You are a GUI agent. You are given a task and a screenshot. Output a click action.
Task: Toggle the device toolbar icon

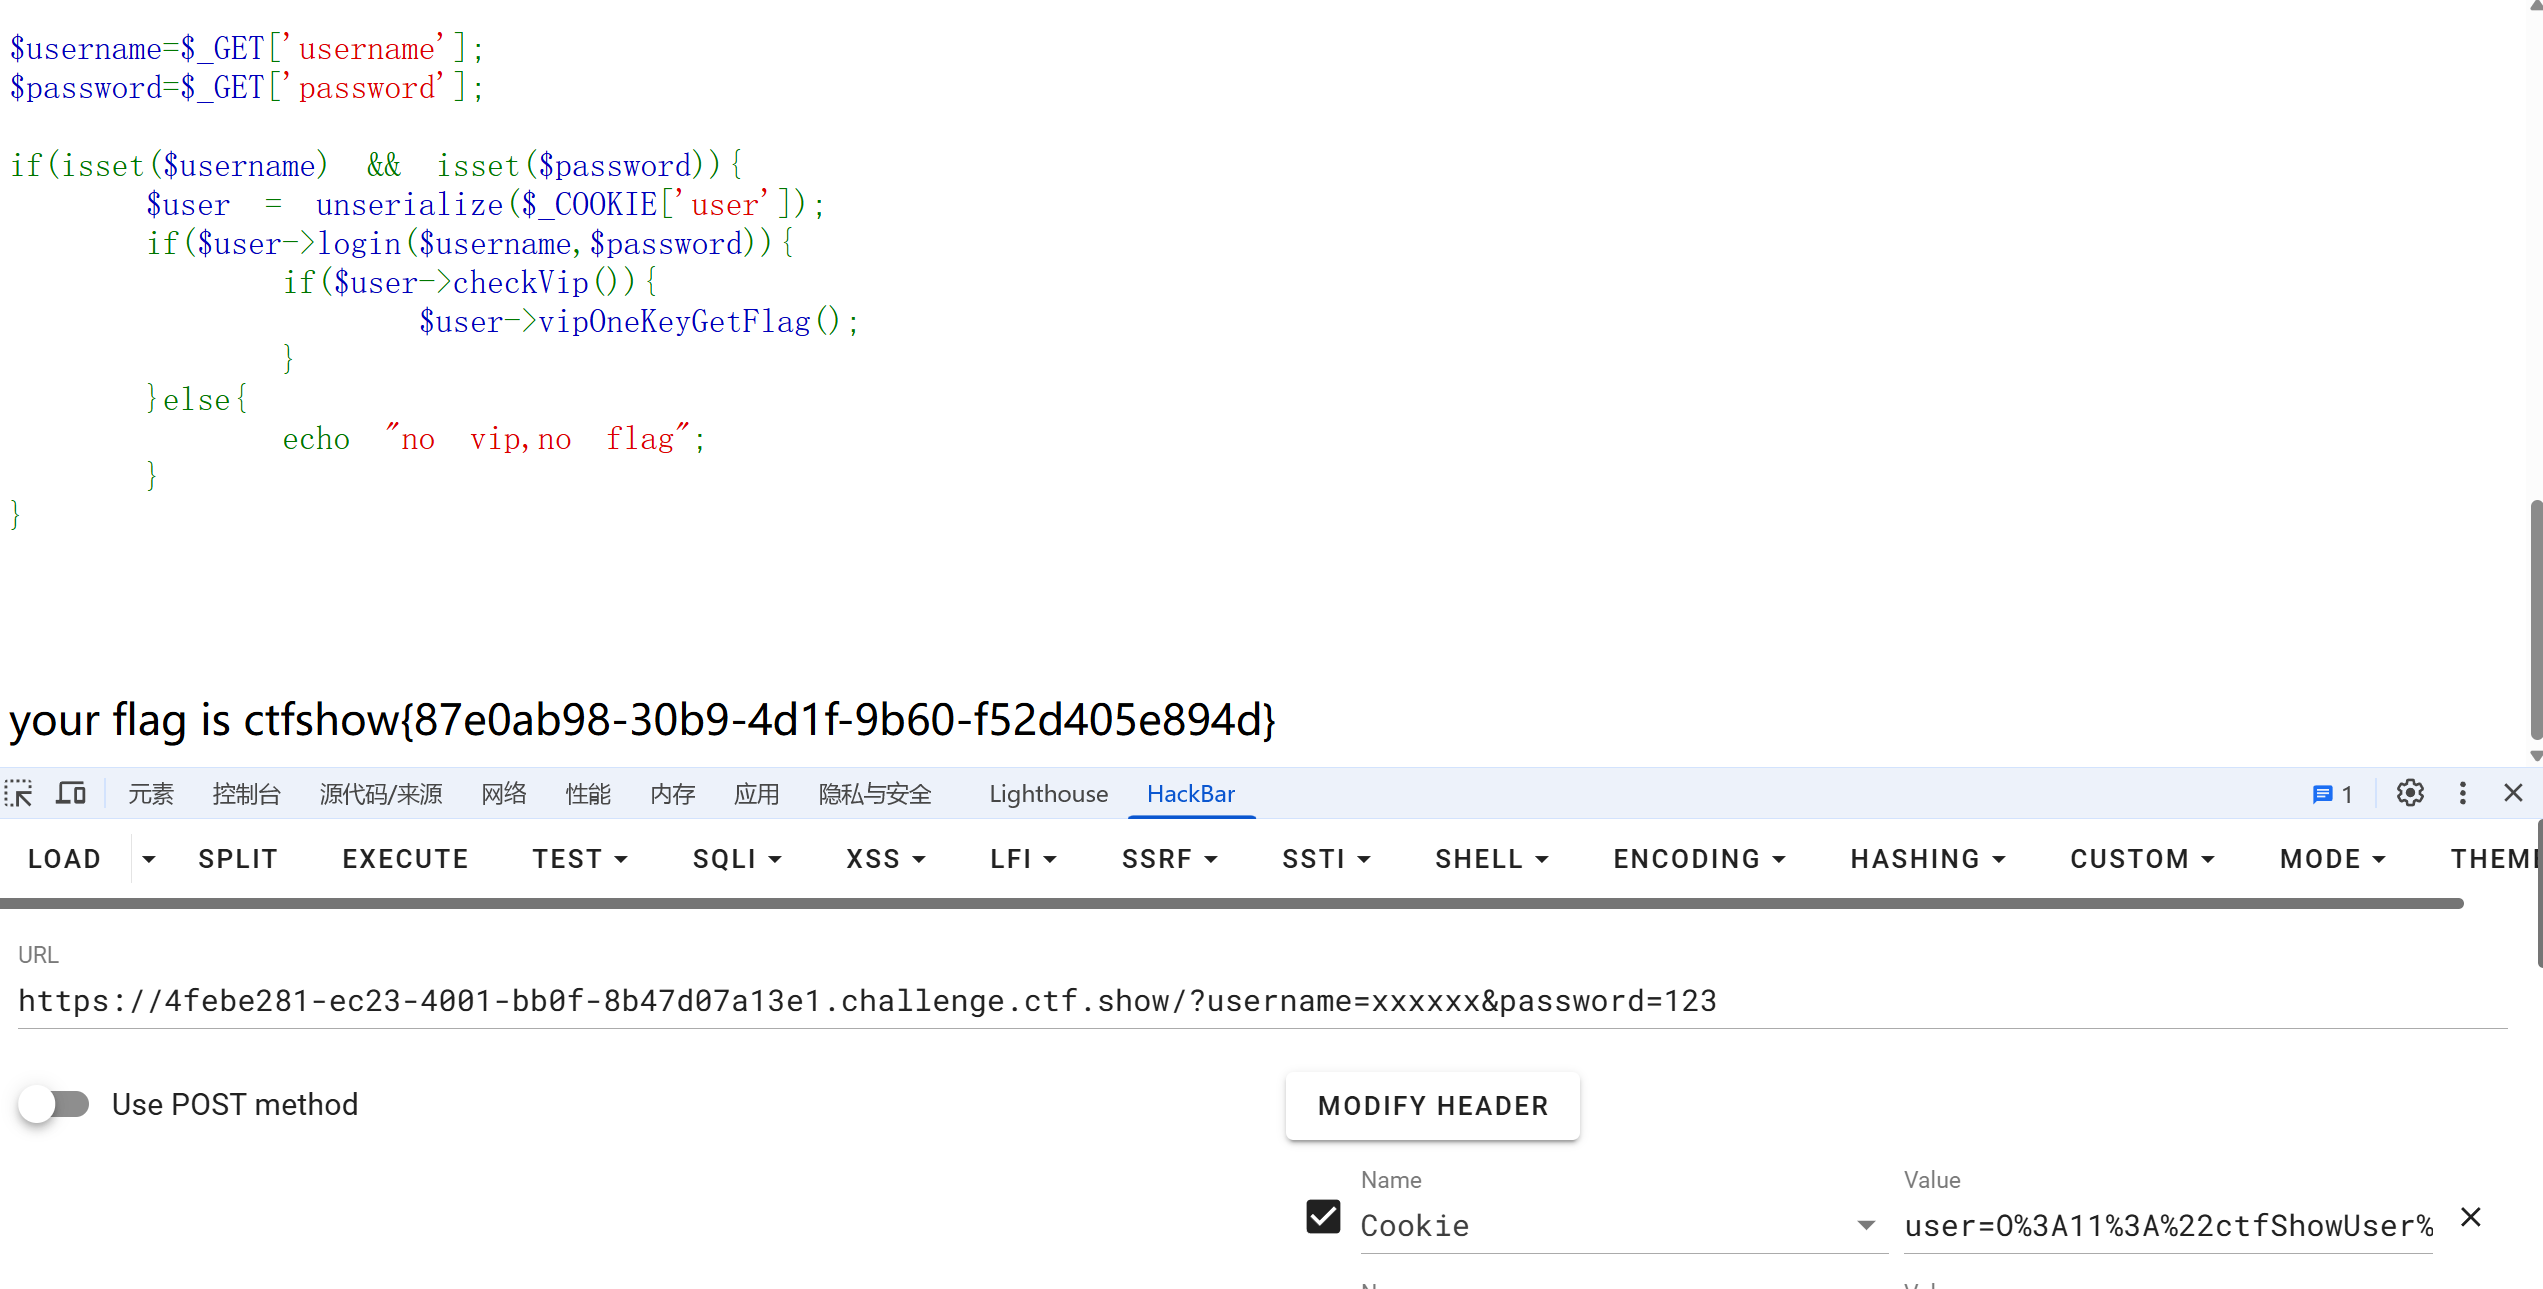point(70,794)
